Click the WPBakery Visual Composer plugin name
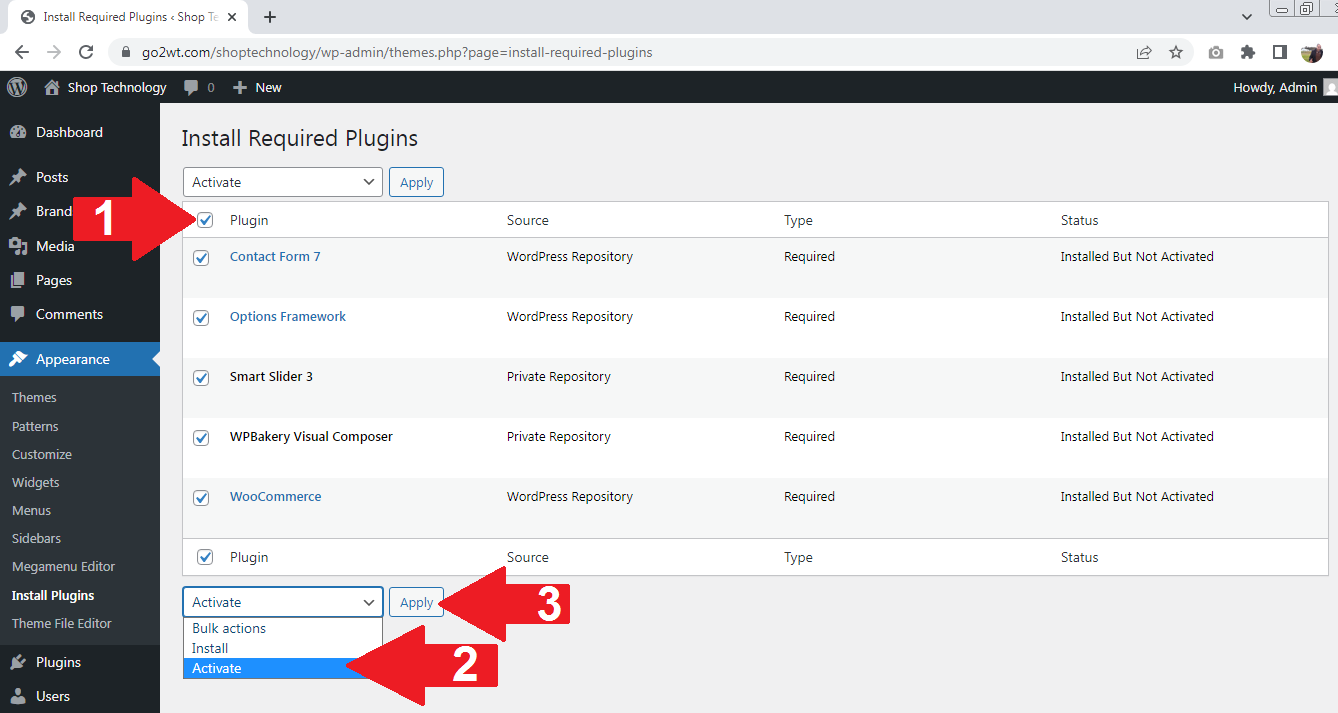Viewport: 1338px width, 713px height. coord(311,436)
